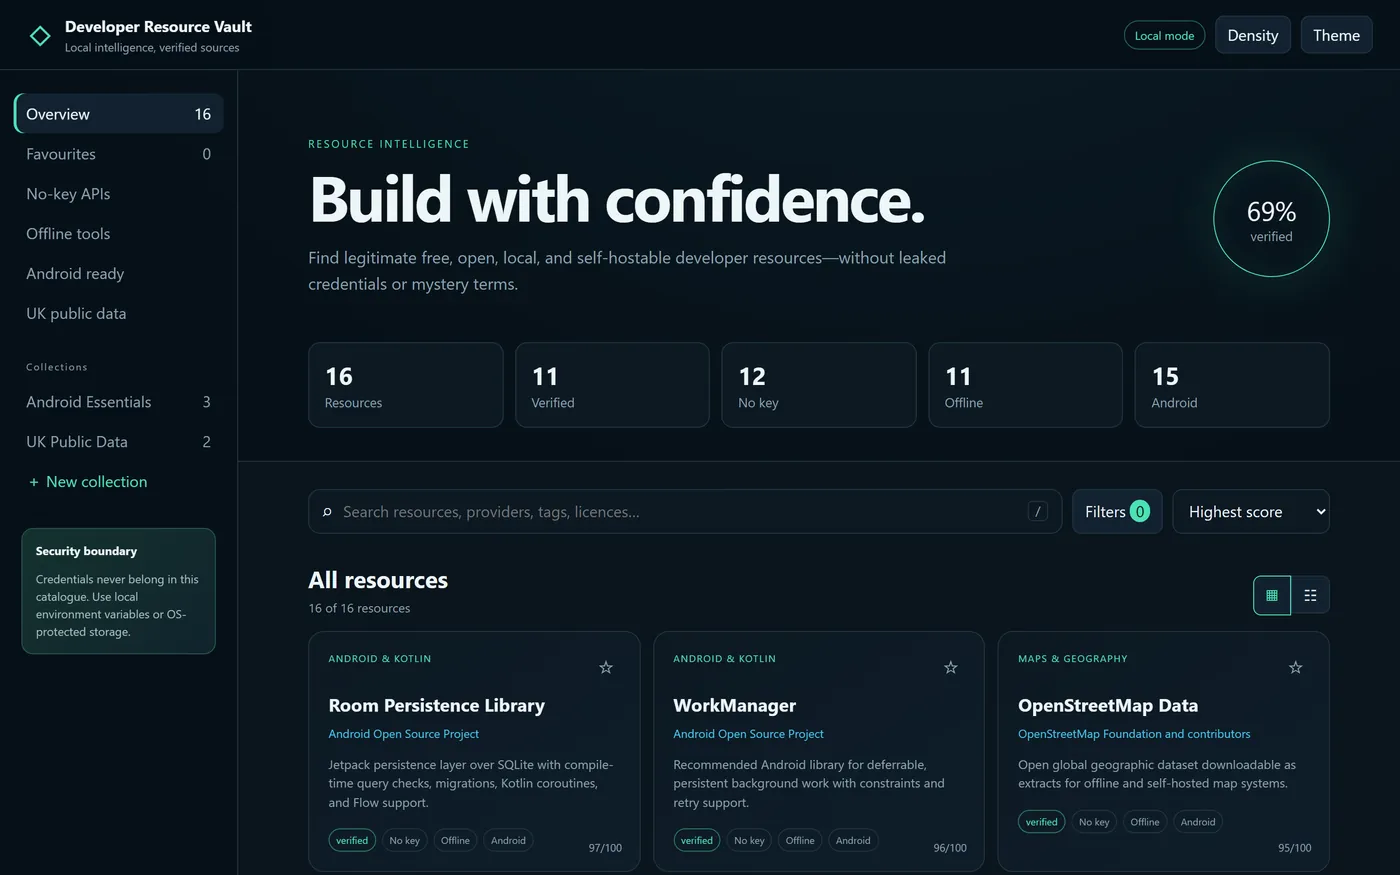The height and width of the screenshot is (875, 1400).
Task: Click the verified tag on WorkManager card
Action: [x=697, y=841]
